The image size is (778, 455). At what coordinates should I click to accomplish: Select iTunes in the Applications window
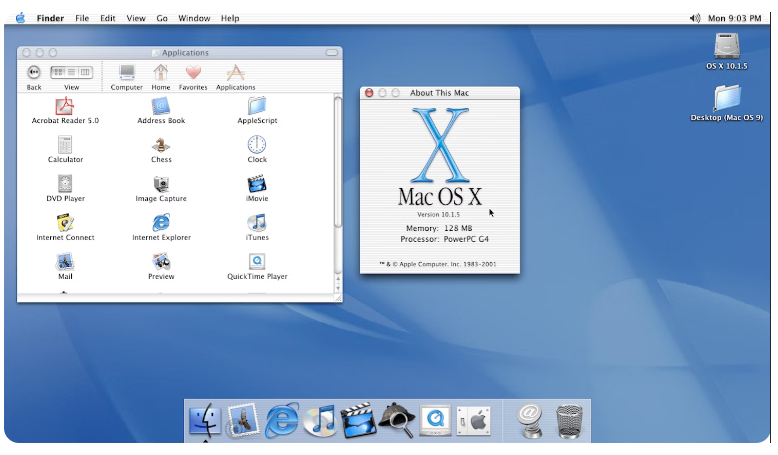257,223
